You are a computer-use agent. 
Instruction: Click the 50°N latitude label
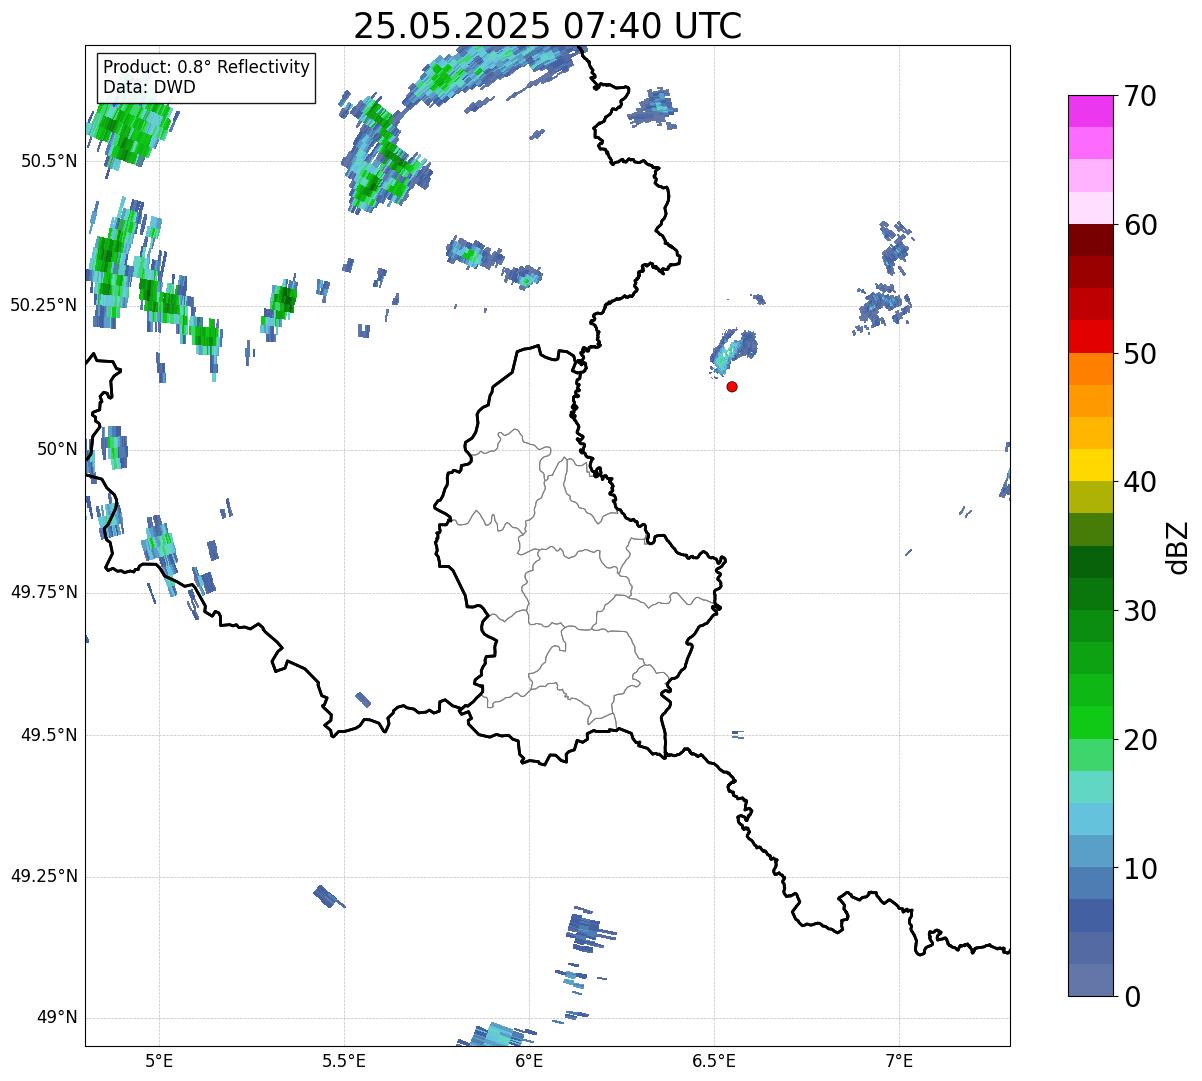click(x=57, y=449)
